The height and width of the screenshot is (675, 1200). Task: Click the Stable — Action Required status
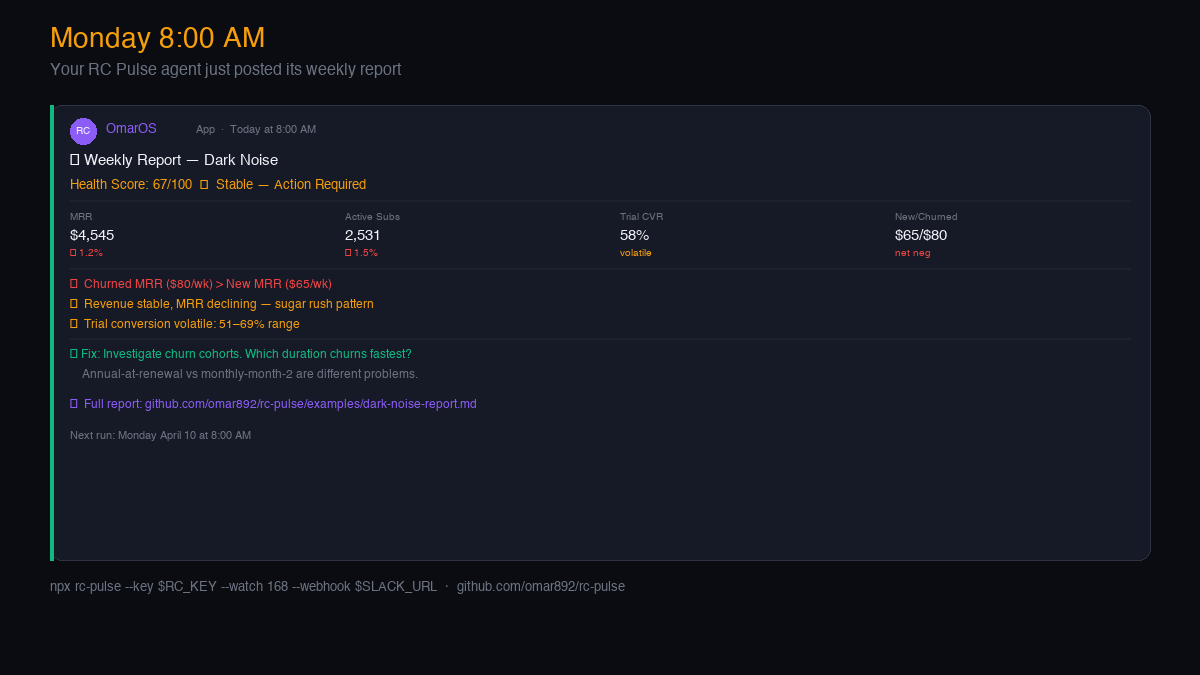tap(291, 185)
